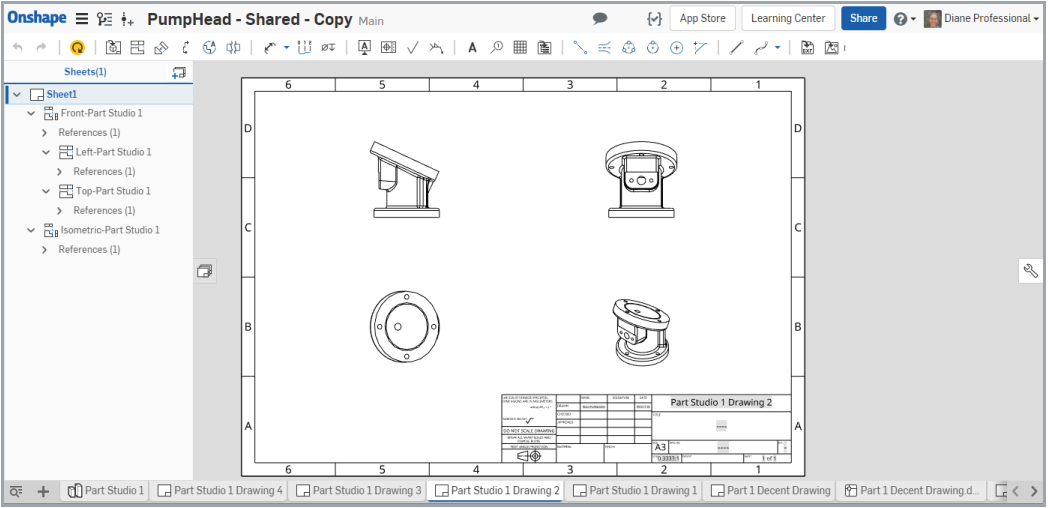Open the Insert table tool
This screenshot has height=508, width=1048.
click(x=520, y=47)
